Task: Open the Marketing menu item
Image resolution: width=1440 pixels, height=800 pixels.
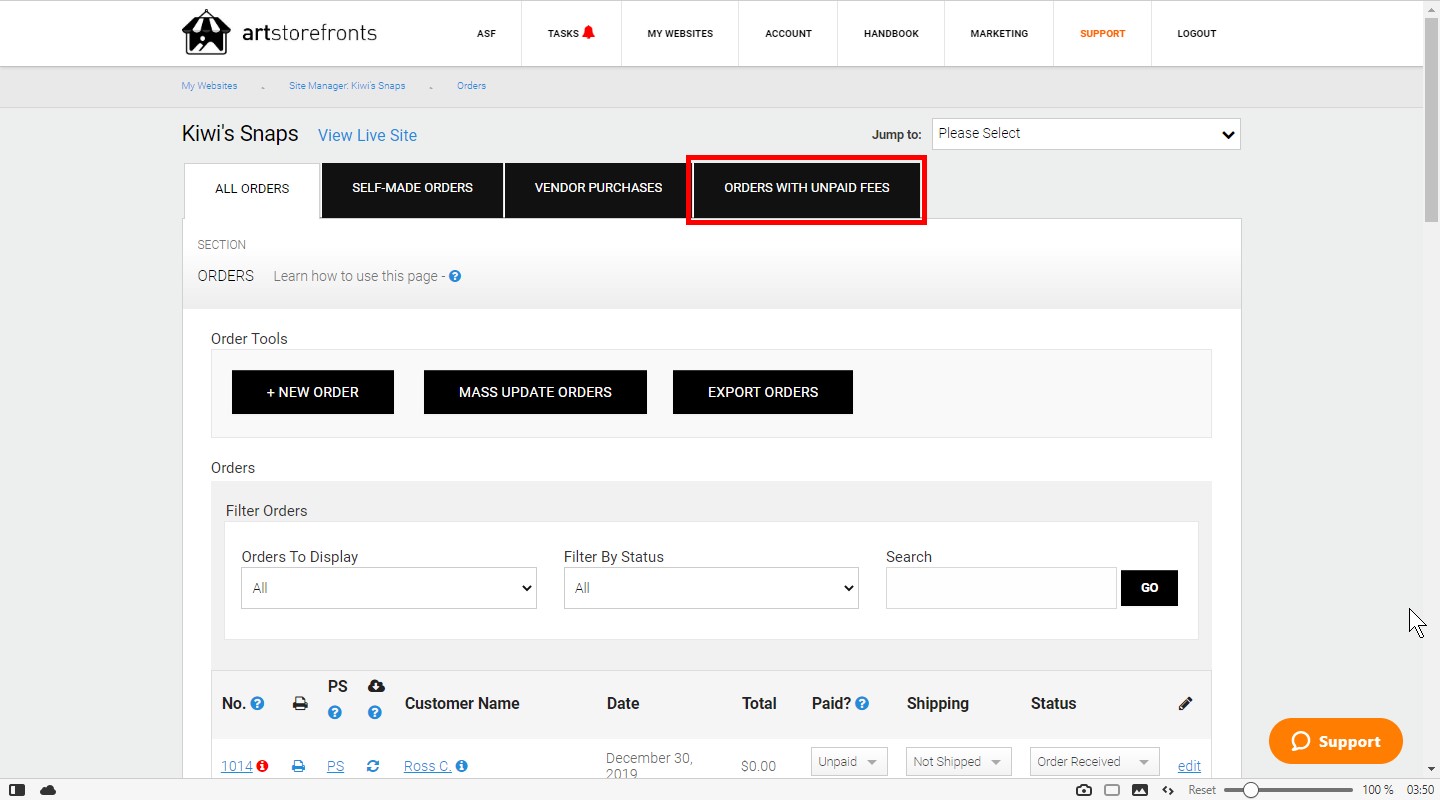Action: (999, 33)
